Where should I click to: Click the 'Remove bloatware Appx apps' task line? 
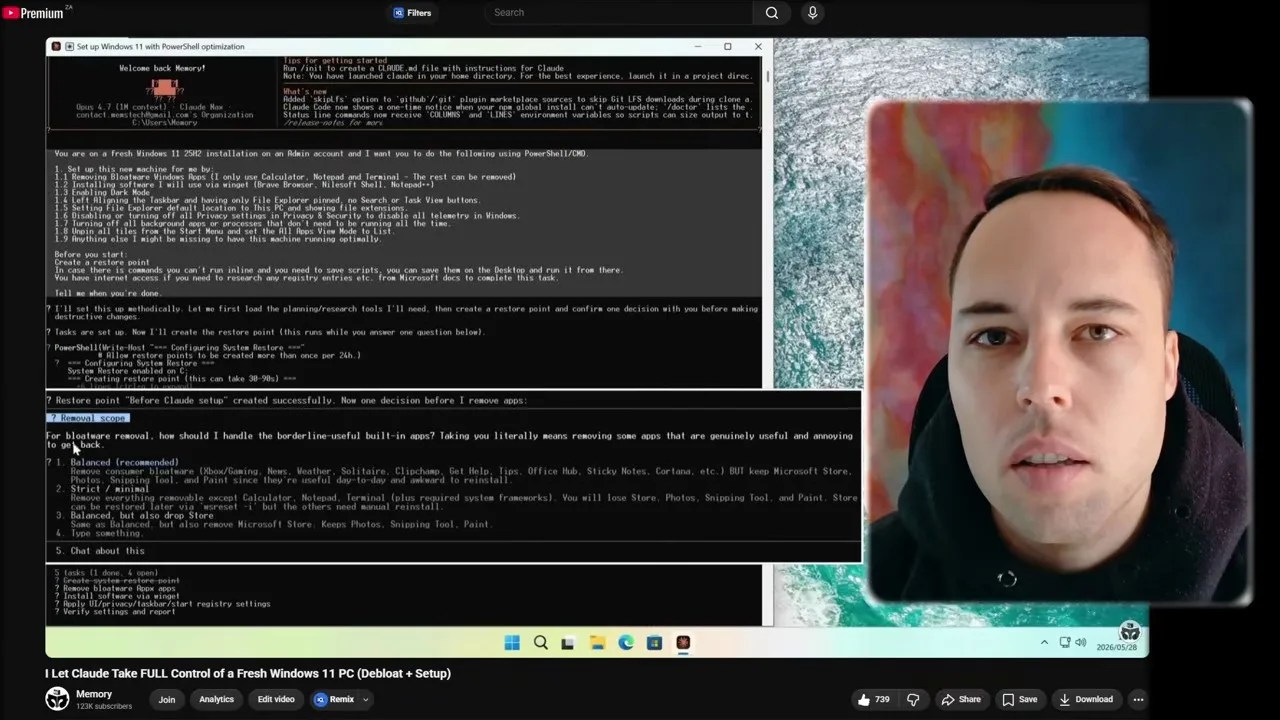coord(118,589)
